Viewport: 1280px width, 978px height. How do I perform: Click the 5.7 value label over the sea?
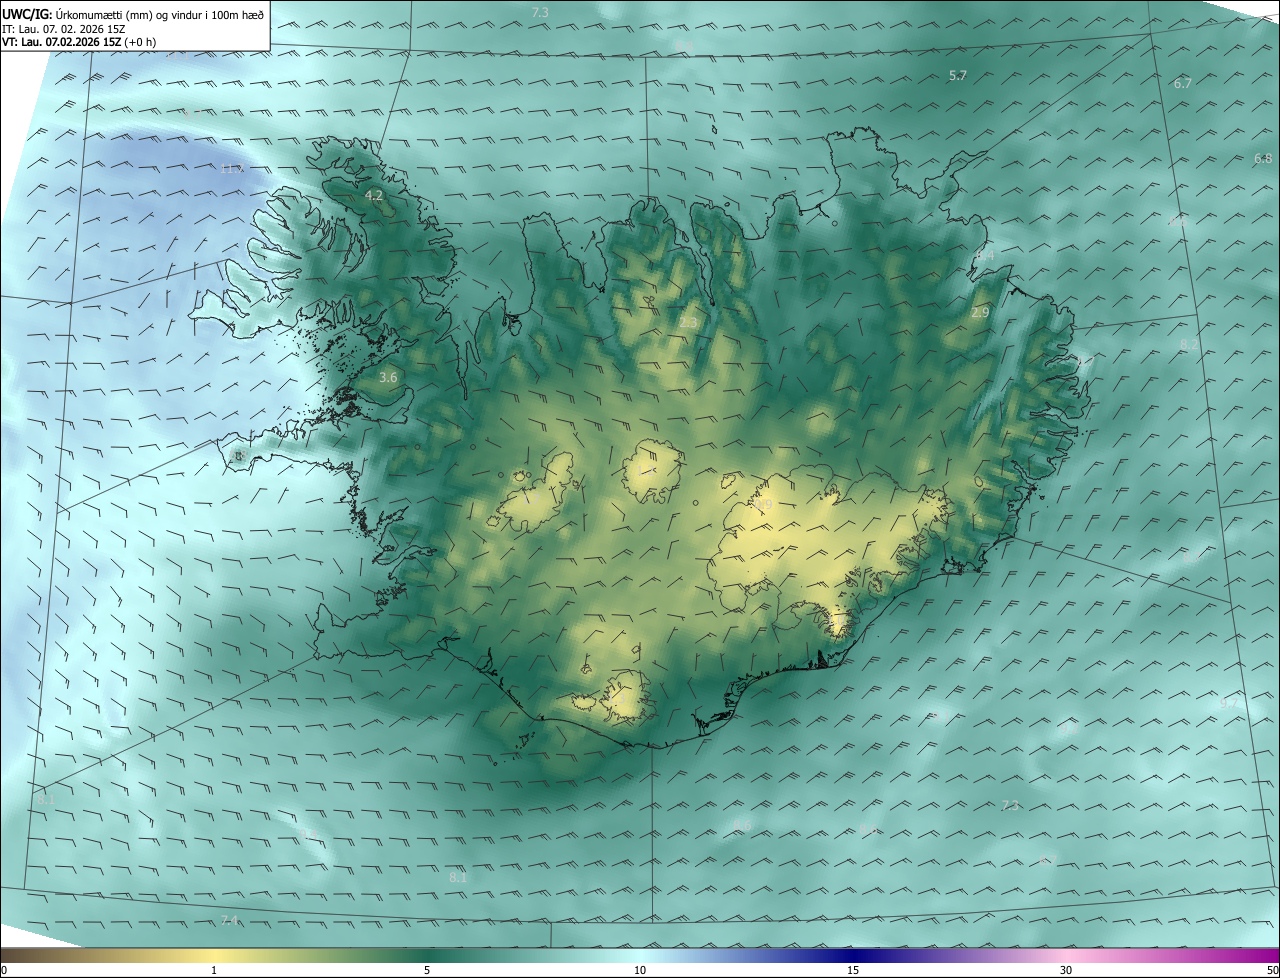point(958,76)
